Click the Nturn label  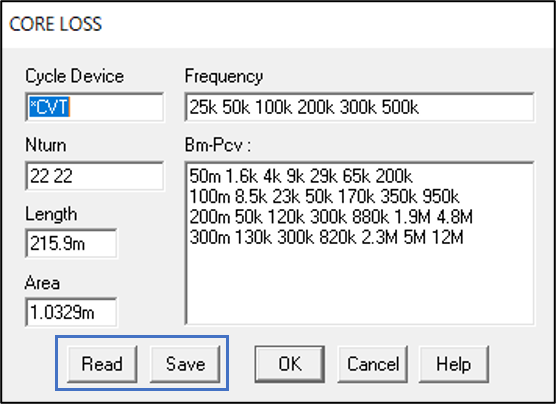[x=46, y=145]
